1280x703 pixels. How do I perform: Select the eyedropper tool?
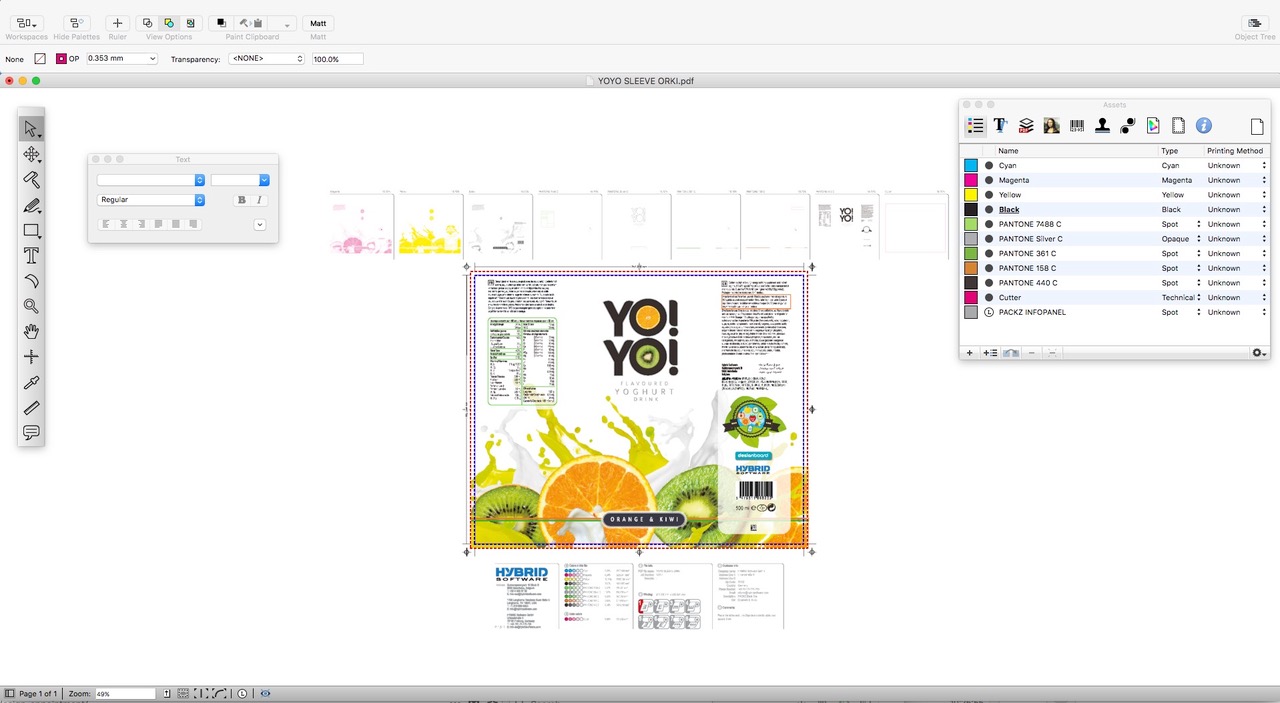[31, 382]
